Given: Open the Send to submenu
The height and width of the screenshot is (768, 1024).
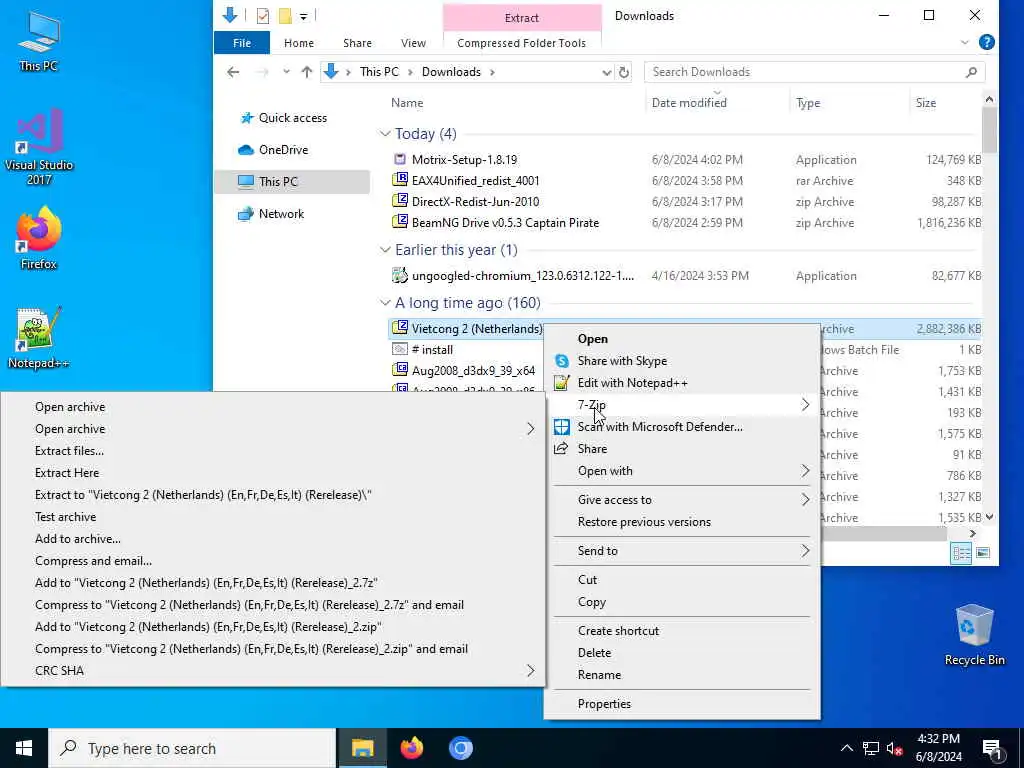Looking at the screenshot, I should tap(682, 551).
